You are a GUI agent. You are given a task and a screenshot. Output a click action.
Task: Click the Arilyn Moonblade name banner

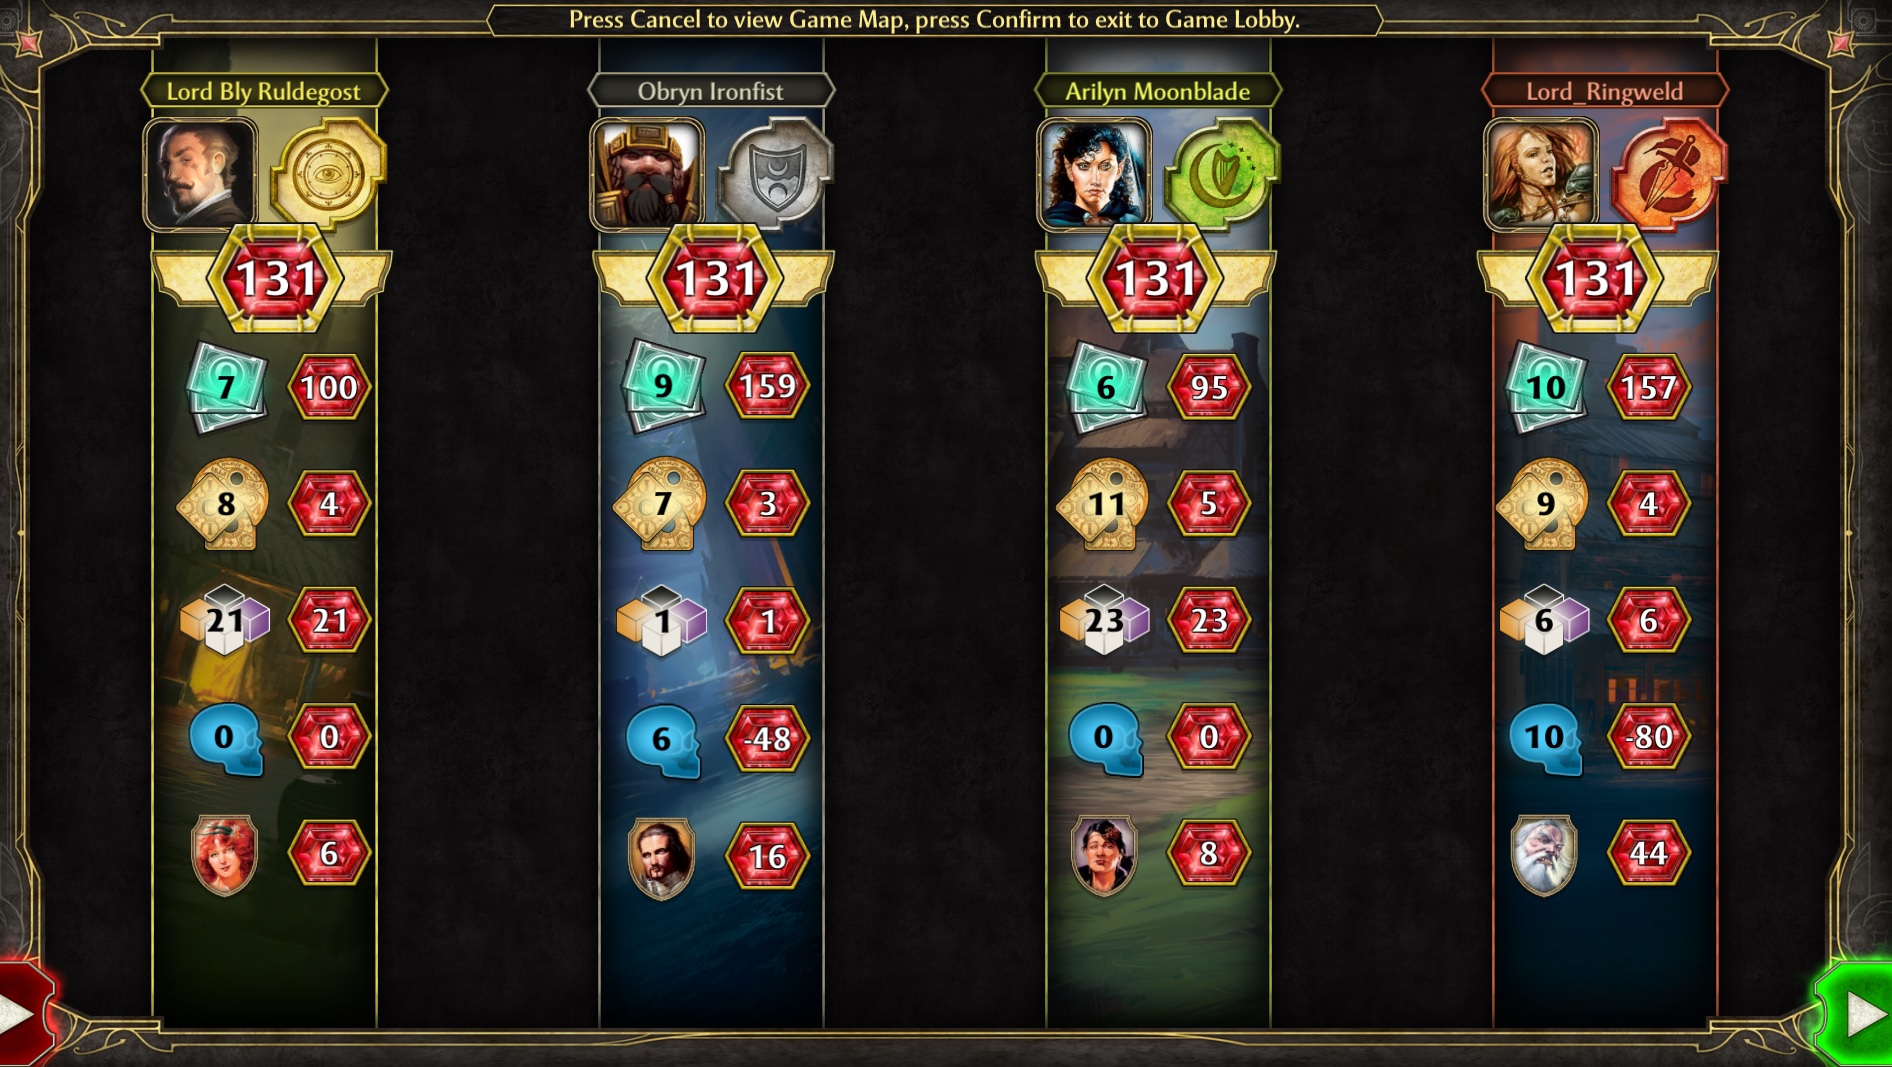[1157, 91]
